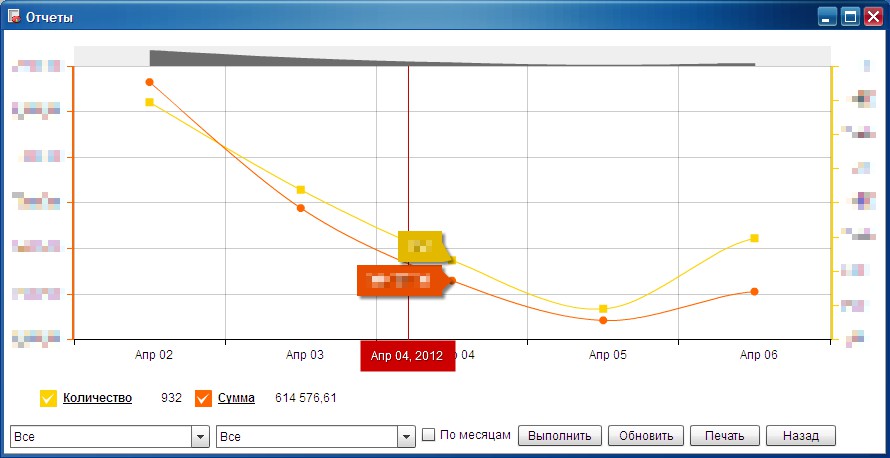This screenshot has width=890, height=458.
Task: Click the orange data point at Апр 06
Action: [754, 291]
